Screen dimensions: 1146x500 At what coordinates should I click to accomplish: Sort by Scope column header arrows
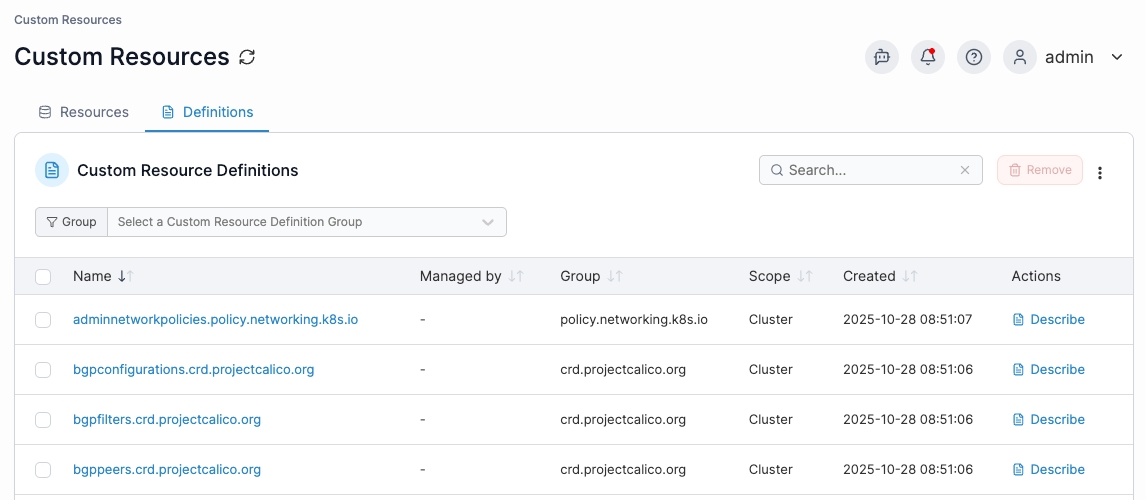coord(804,276)
